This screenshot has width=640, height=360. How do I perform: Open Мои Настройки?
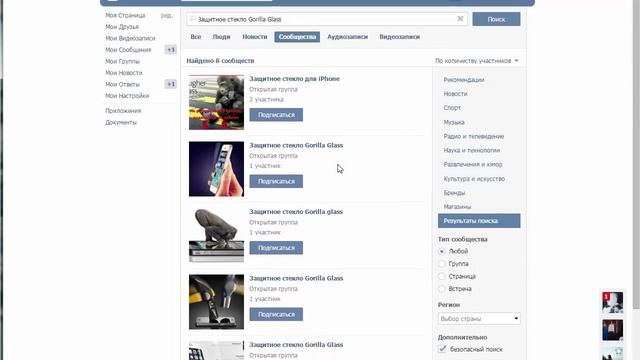click(127, 96)
